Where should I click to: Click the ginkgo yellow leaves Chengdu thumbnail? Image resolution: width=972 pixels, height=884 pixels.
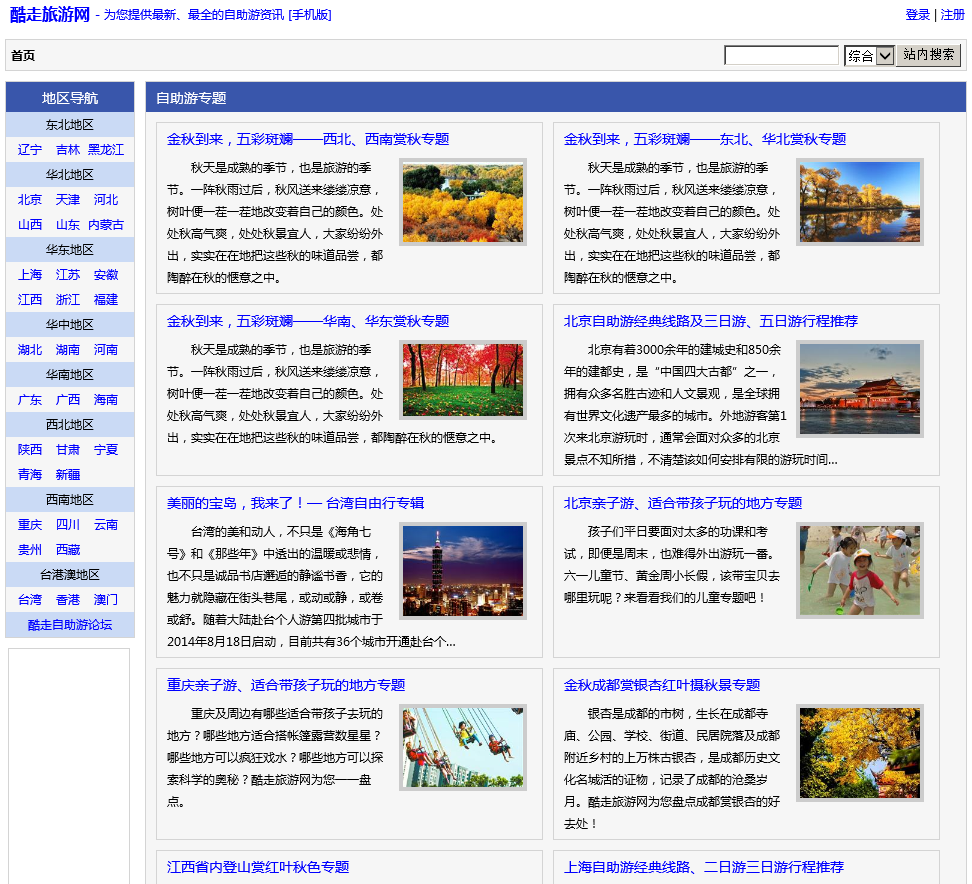coord(859,752)
